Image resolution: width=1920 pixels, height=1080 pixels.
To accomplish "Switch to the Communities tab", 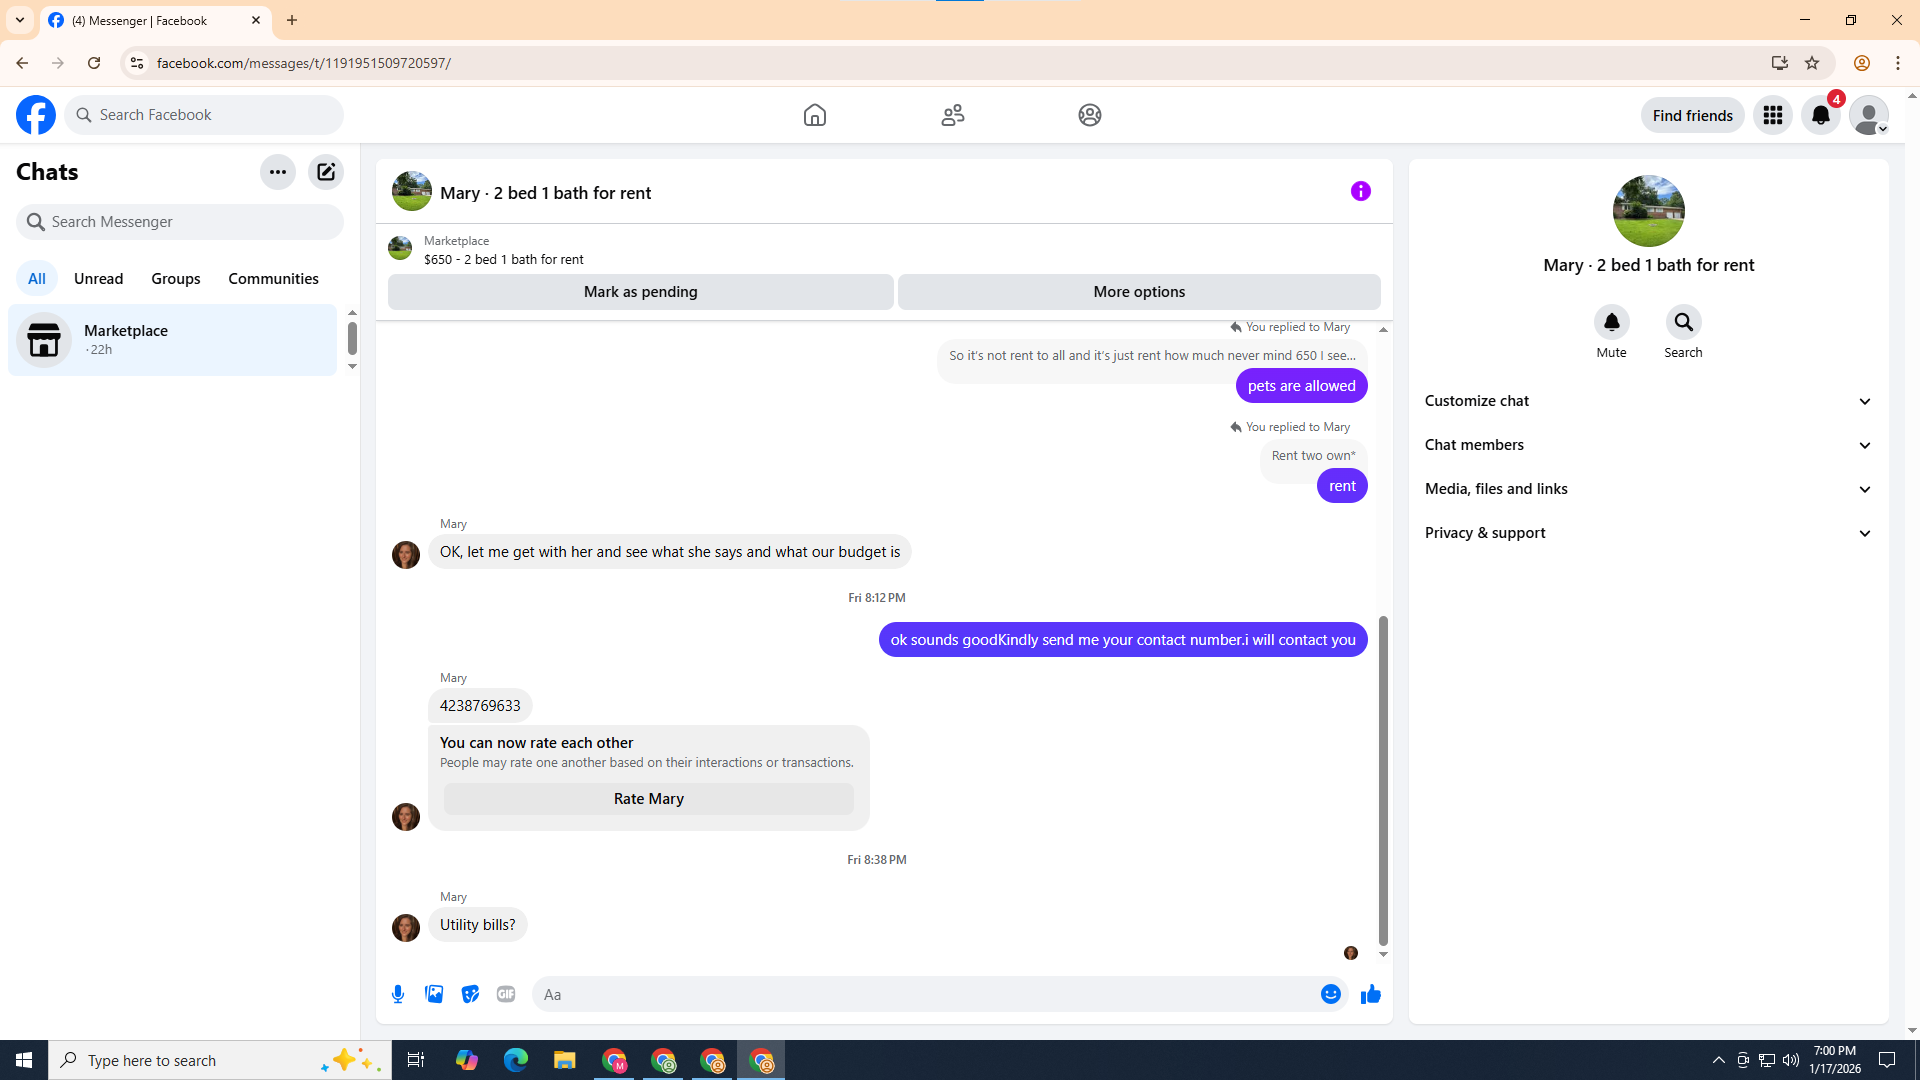I will coord(273,279).
